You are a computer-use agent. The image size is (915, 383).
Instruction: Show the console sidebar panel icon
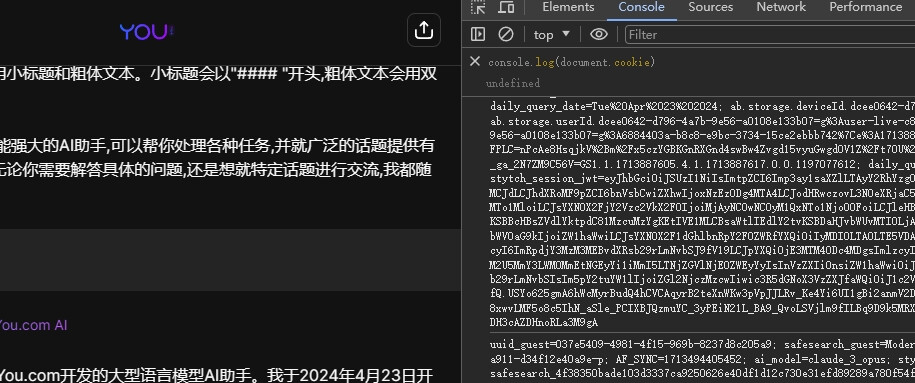[x=478, y=34]
